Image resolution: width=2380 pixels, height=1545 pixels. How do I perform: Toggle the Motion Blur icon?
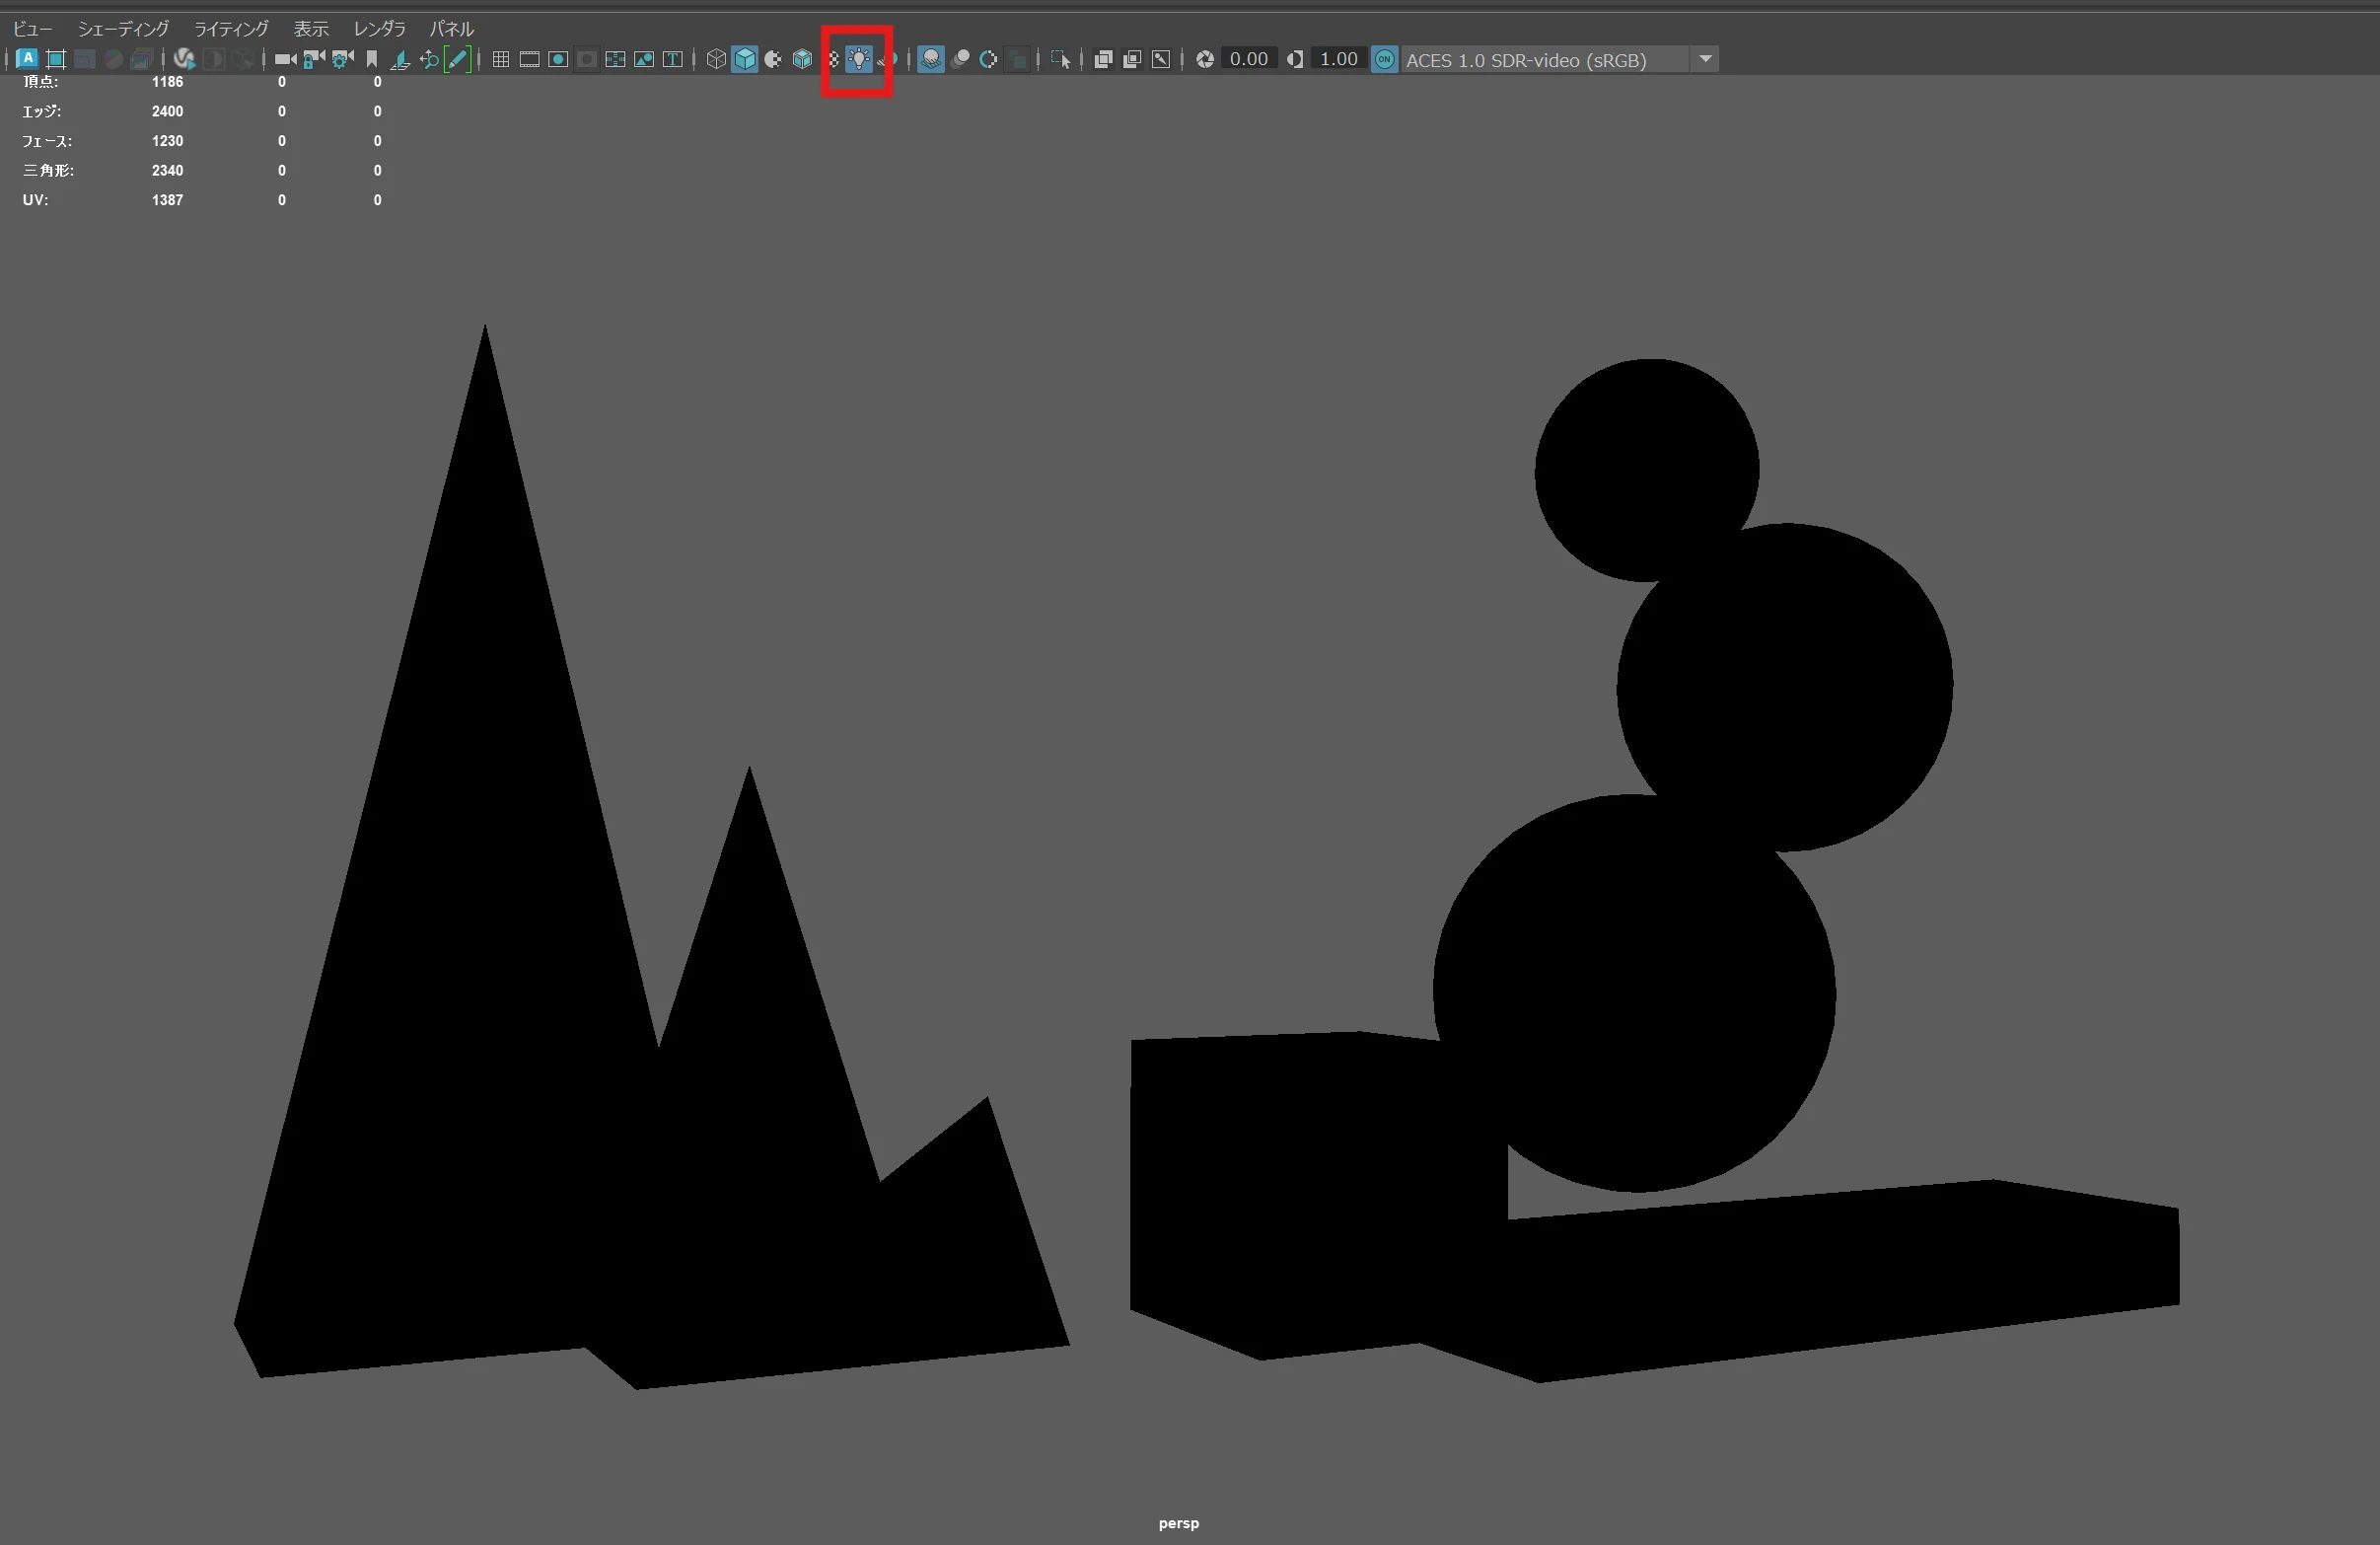[x=960, y=59]
